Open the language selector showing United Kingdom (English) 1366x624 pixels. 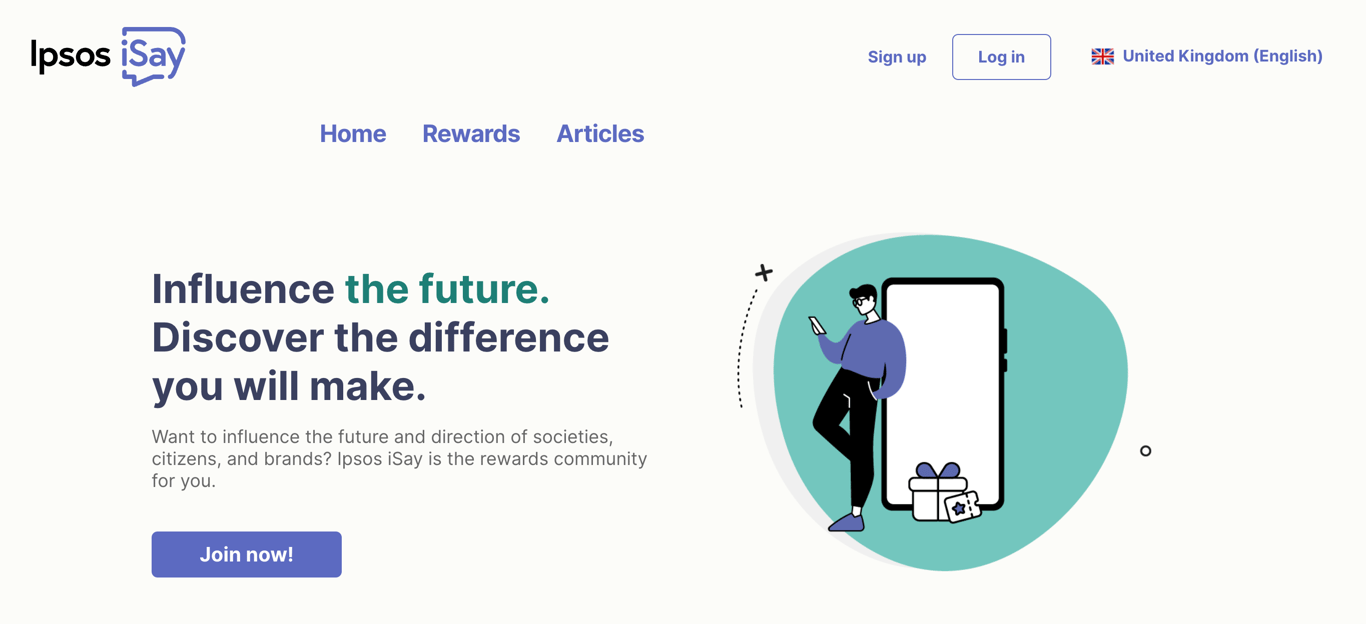tap(1206, 56)
